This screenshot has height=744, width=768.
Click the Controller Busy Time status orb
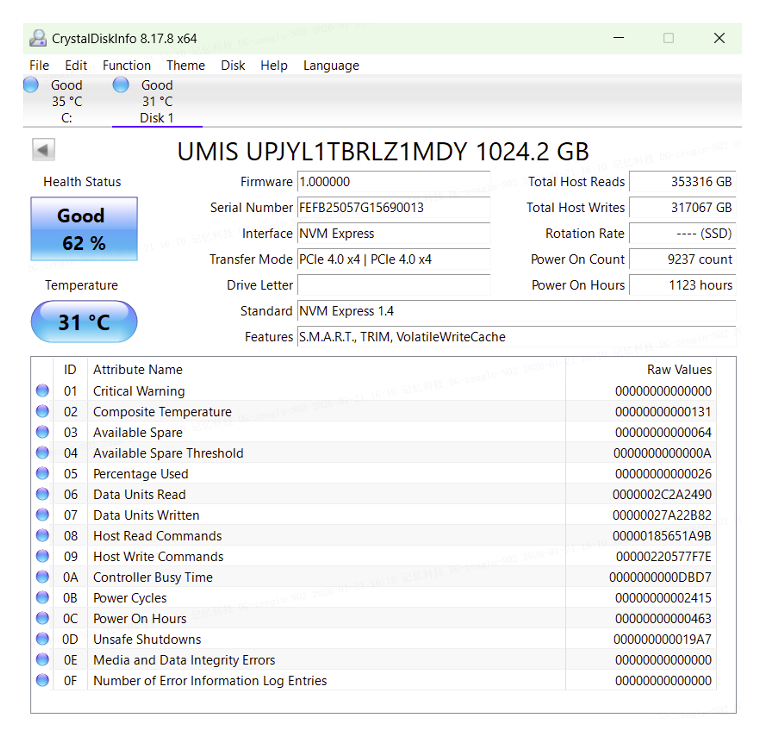tap(43, 576)
